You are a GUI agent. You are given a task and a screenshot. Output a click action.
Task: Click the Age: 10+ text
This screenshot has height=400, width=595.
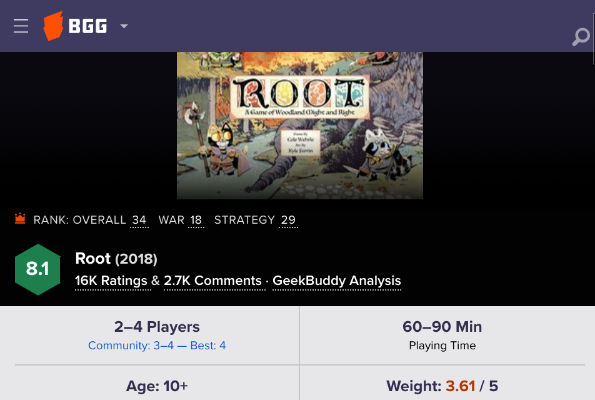tap(157, 386)
